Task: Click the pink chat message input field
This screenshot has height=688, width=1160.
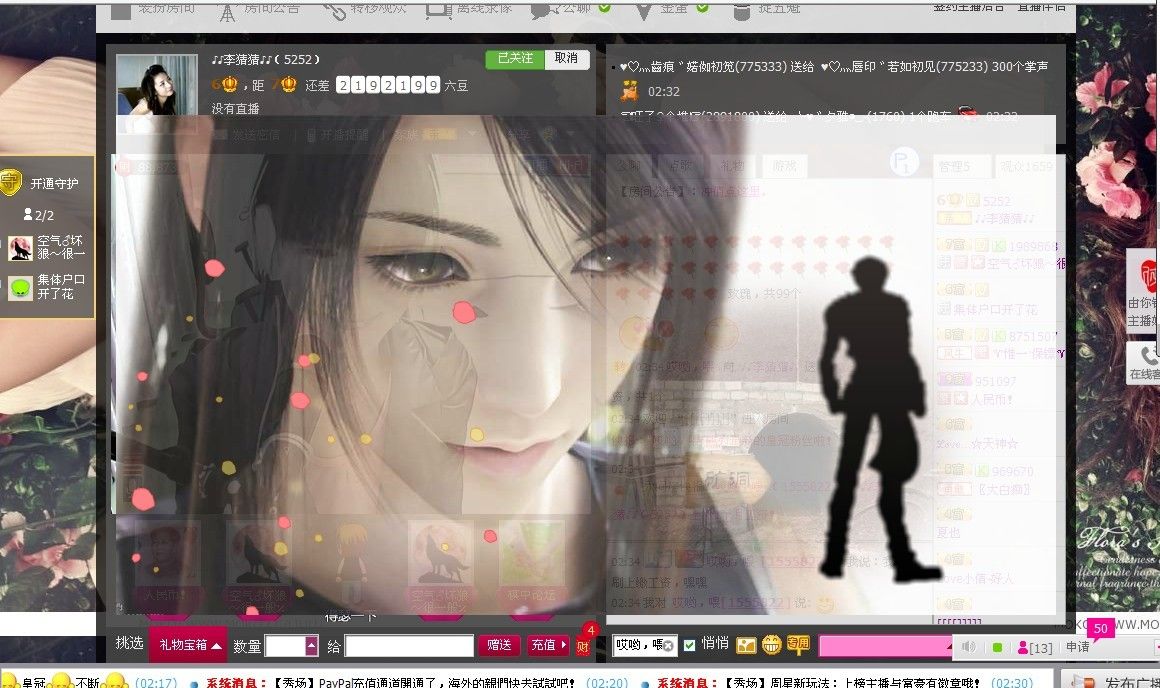Action: tap(885, 646)
